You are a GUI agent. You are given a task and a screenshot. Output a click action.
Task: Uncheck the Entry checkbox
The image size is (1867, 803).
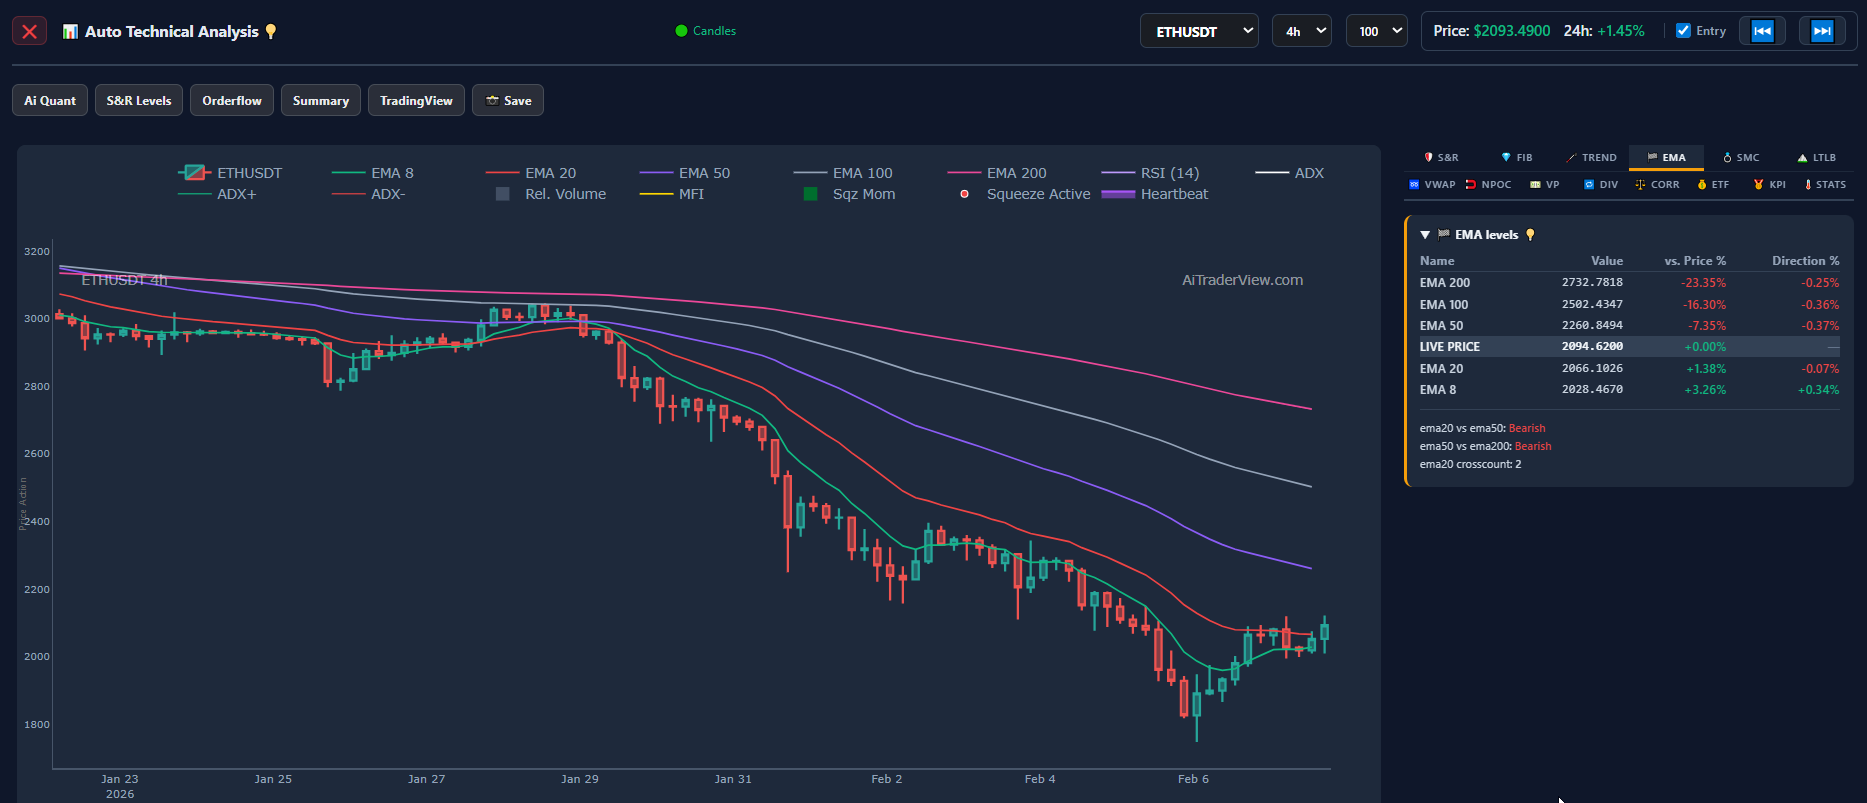pos(1683,31)
